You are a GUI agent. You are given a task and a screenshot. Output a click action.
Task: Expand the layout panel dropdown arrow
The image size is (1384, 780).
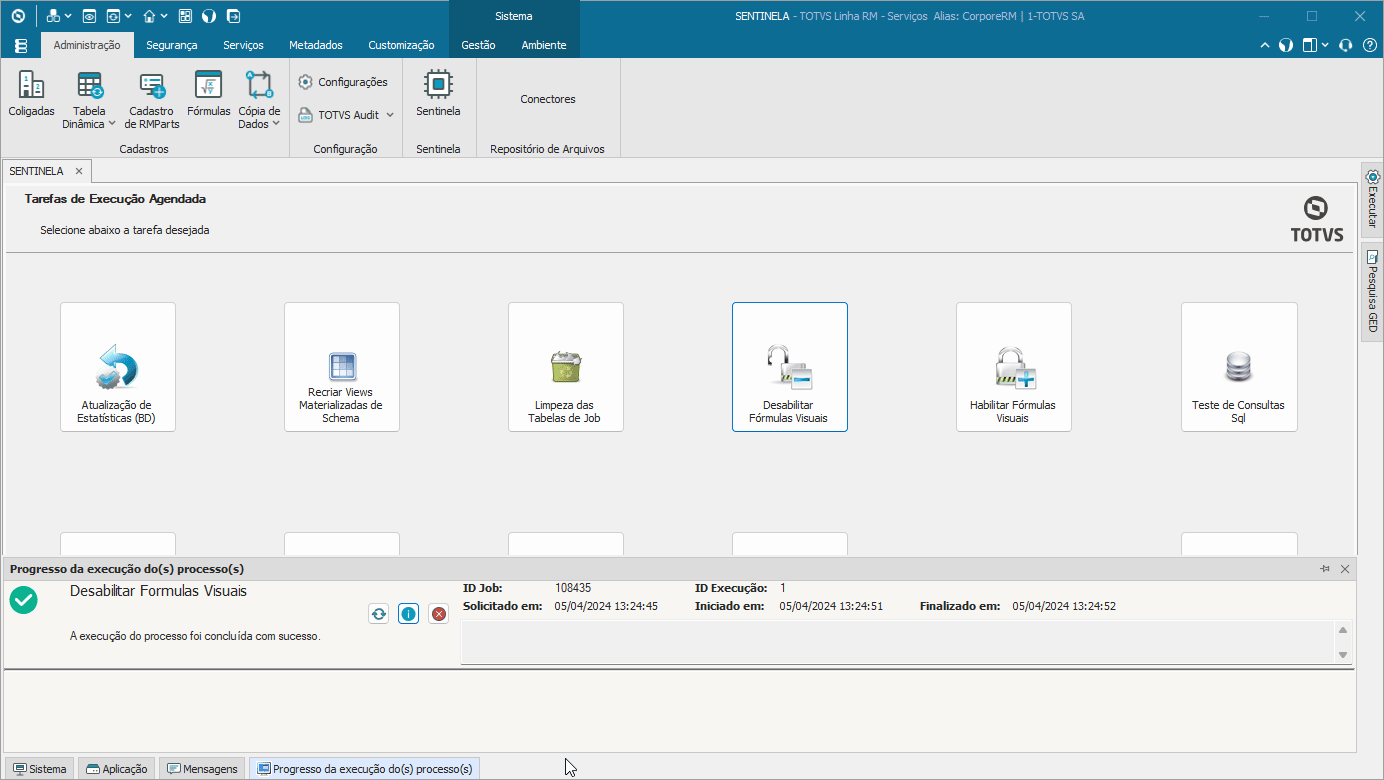[x=1325, y=45]
